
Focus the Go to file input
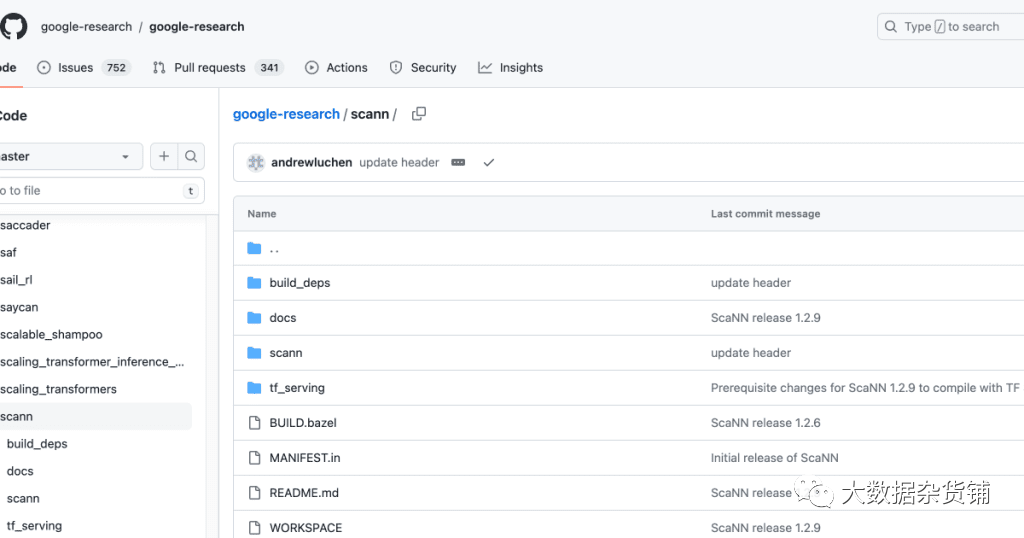coord(101,191)
